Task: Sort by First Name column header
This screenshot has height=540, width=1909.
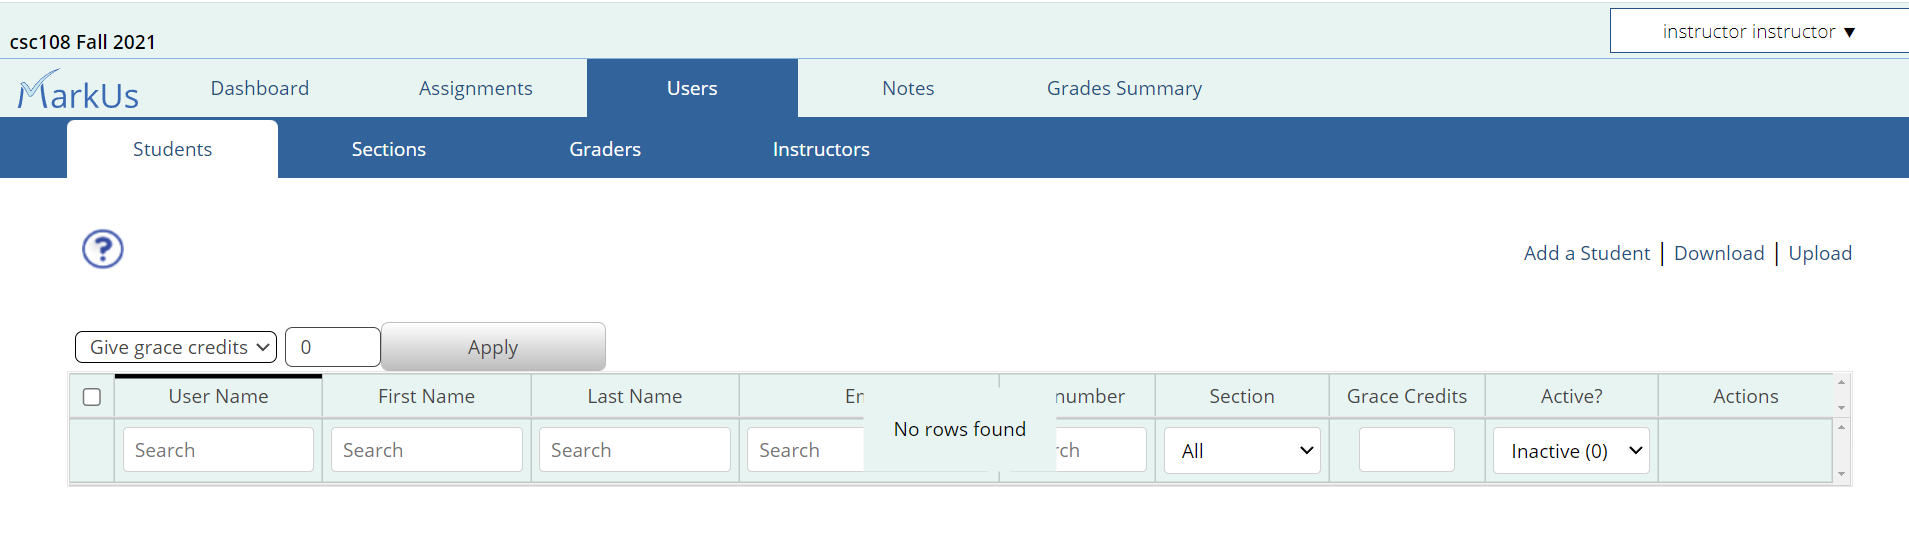Action: pos(427,396)
